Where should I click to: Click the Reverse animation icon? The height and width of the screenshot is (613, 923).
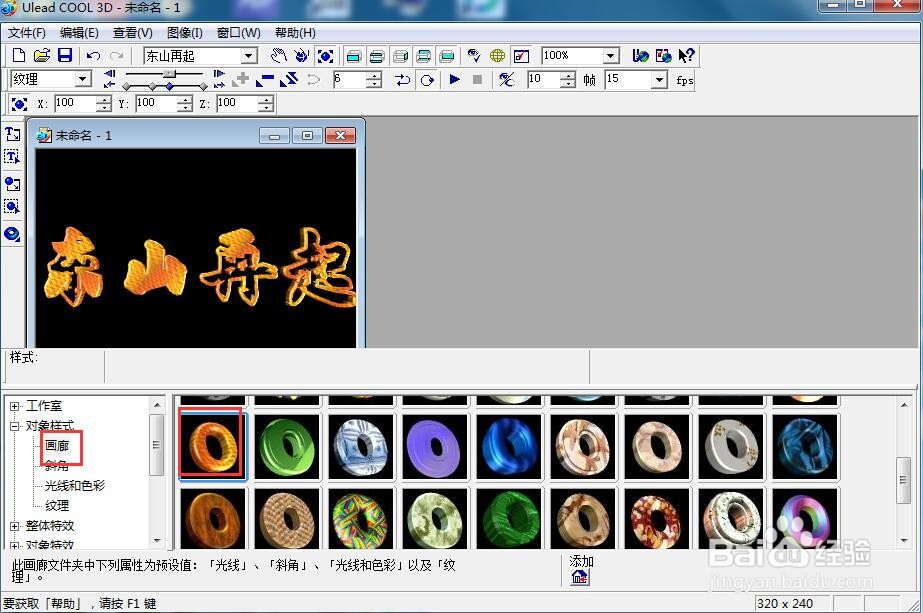(x=289, y=79)
